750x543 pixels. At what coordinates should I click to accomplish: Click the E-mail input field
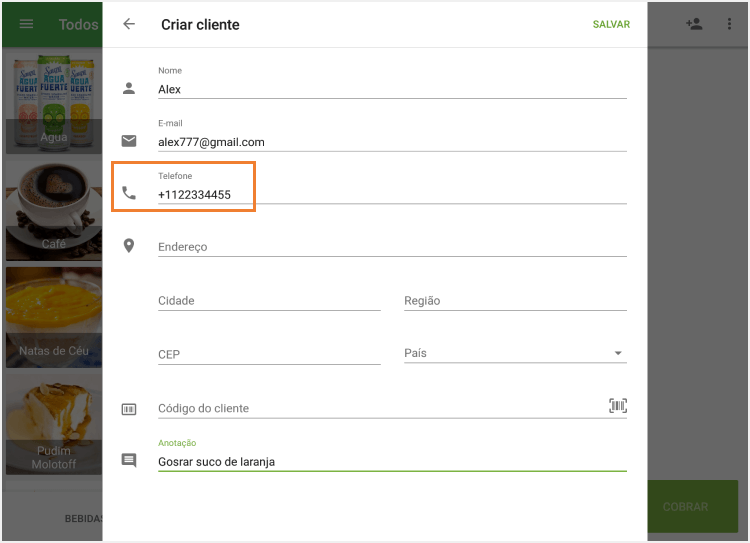(392, 142)
